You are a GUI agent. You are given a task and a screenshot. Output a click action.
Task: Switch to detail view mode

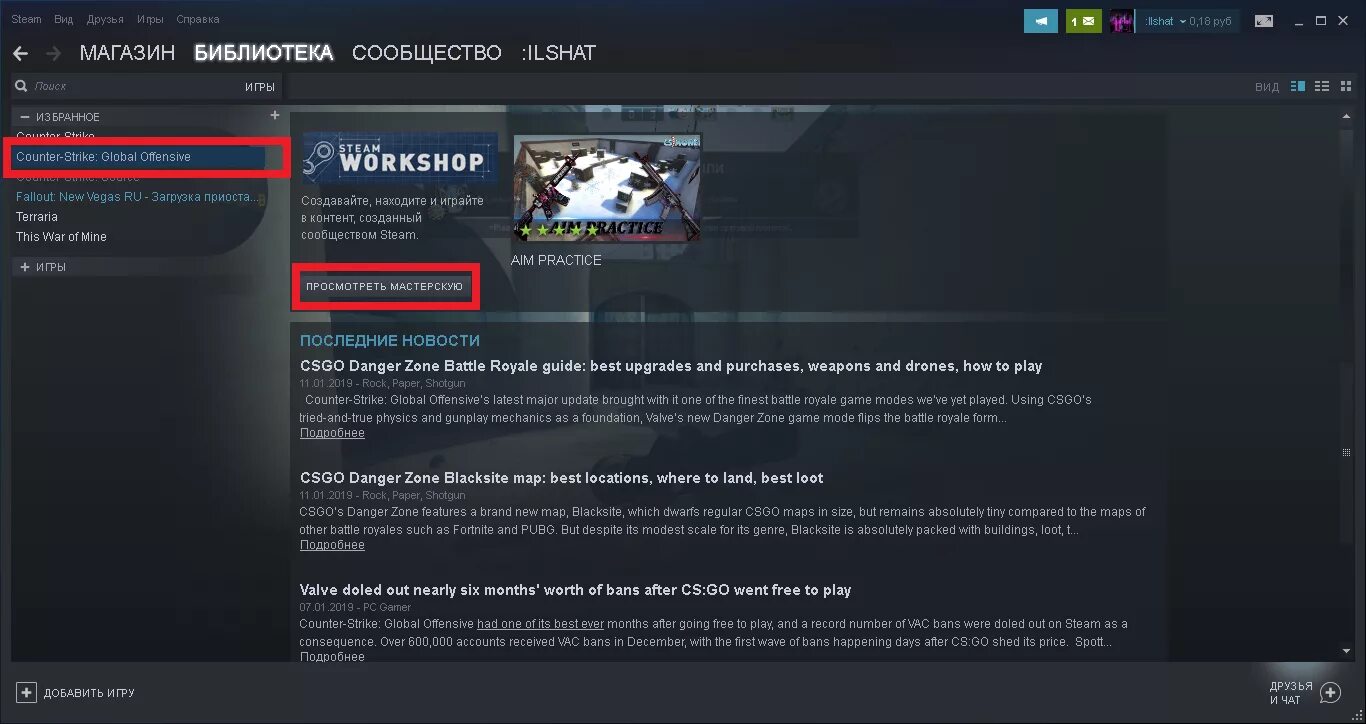pos(1298,87)
